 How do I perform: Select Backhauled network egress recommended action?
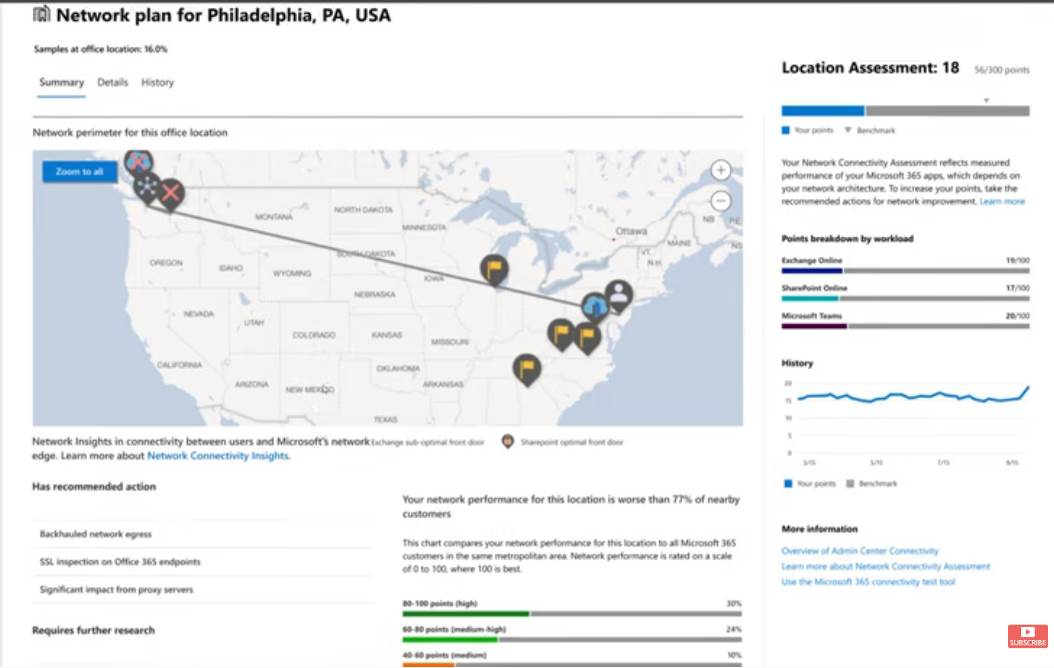point(96,535)
